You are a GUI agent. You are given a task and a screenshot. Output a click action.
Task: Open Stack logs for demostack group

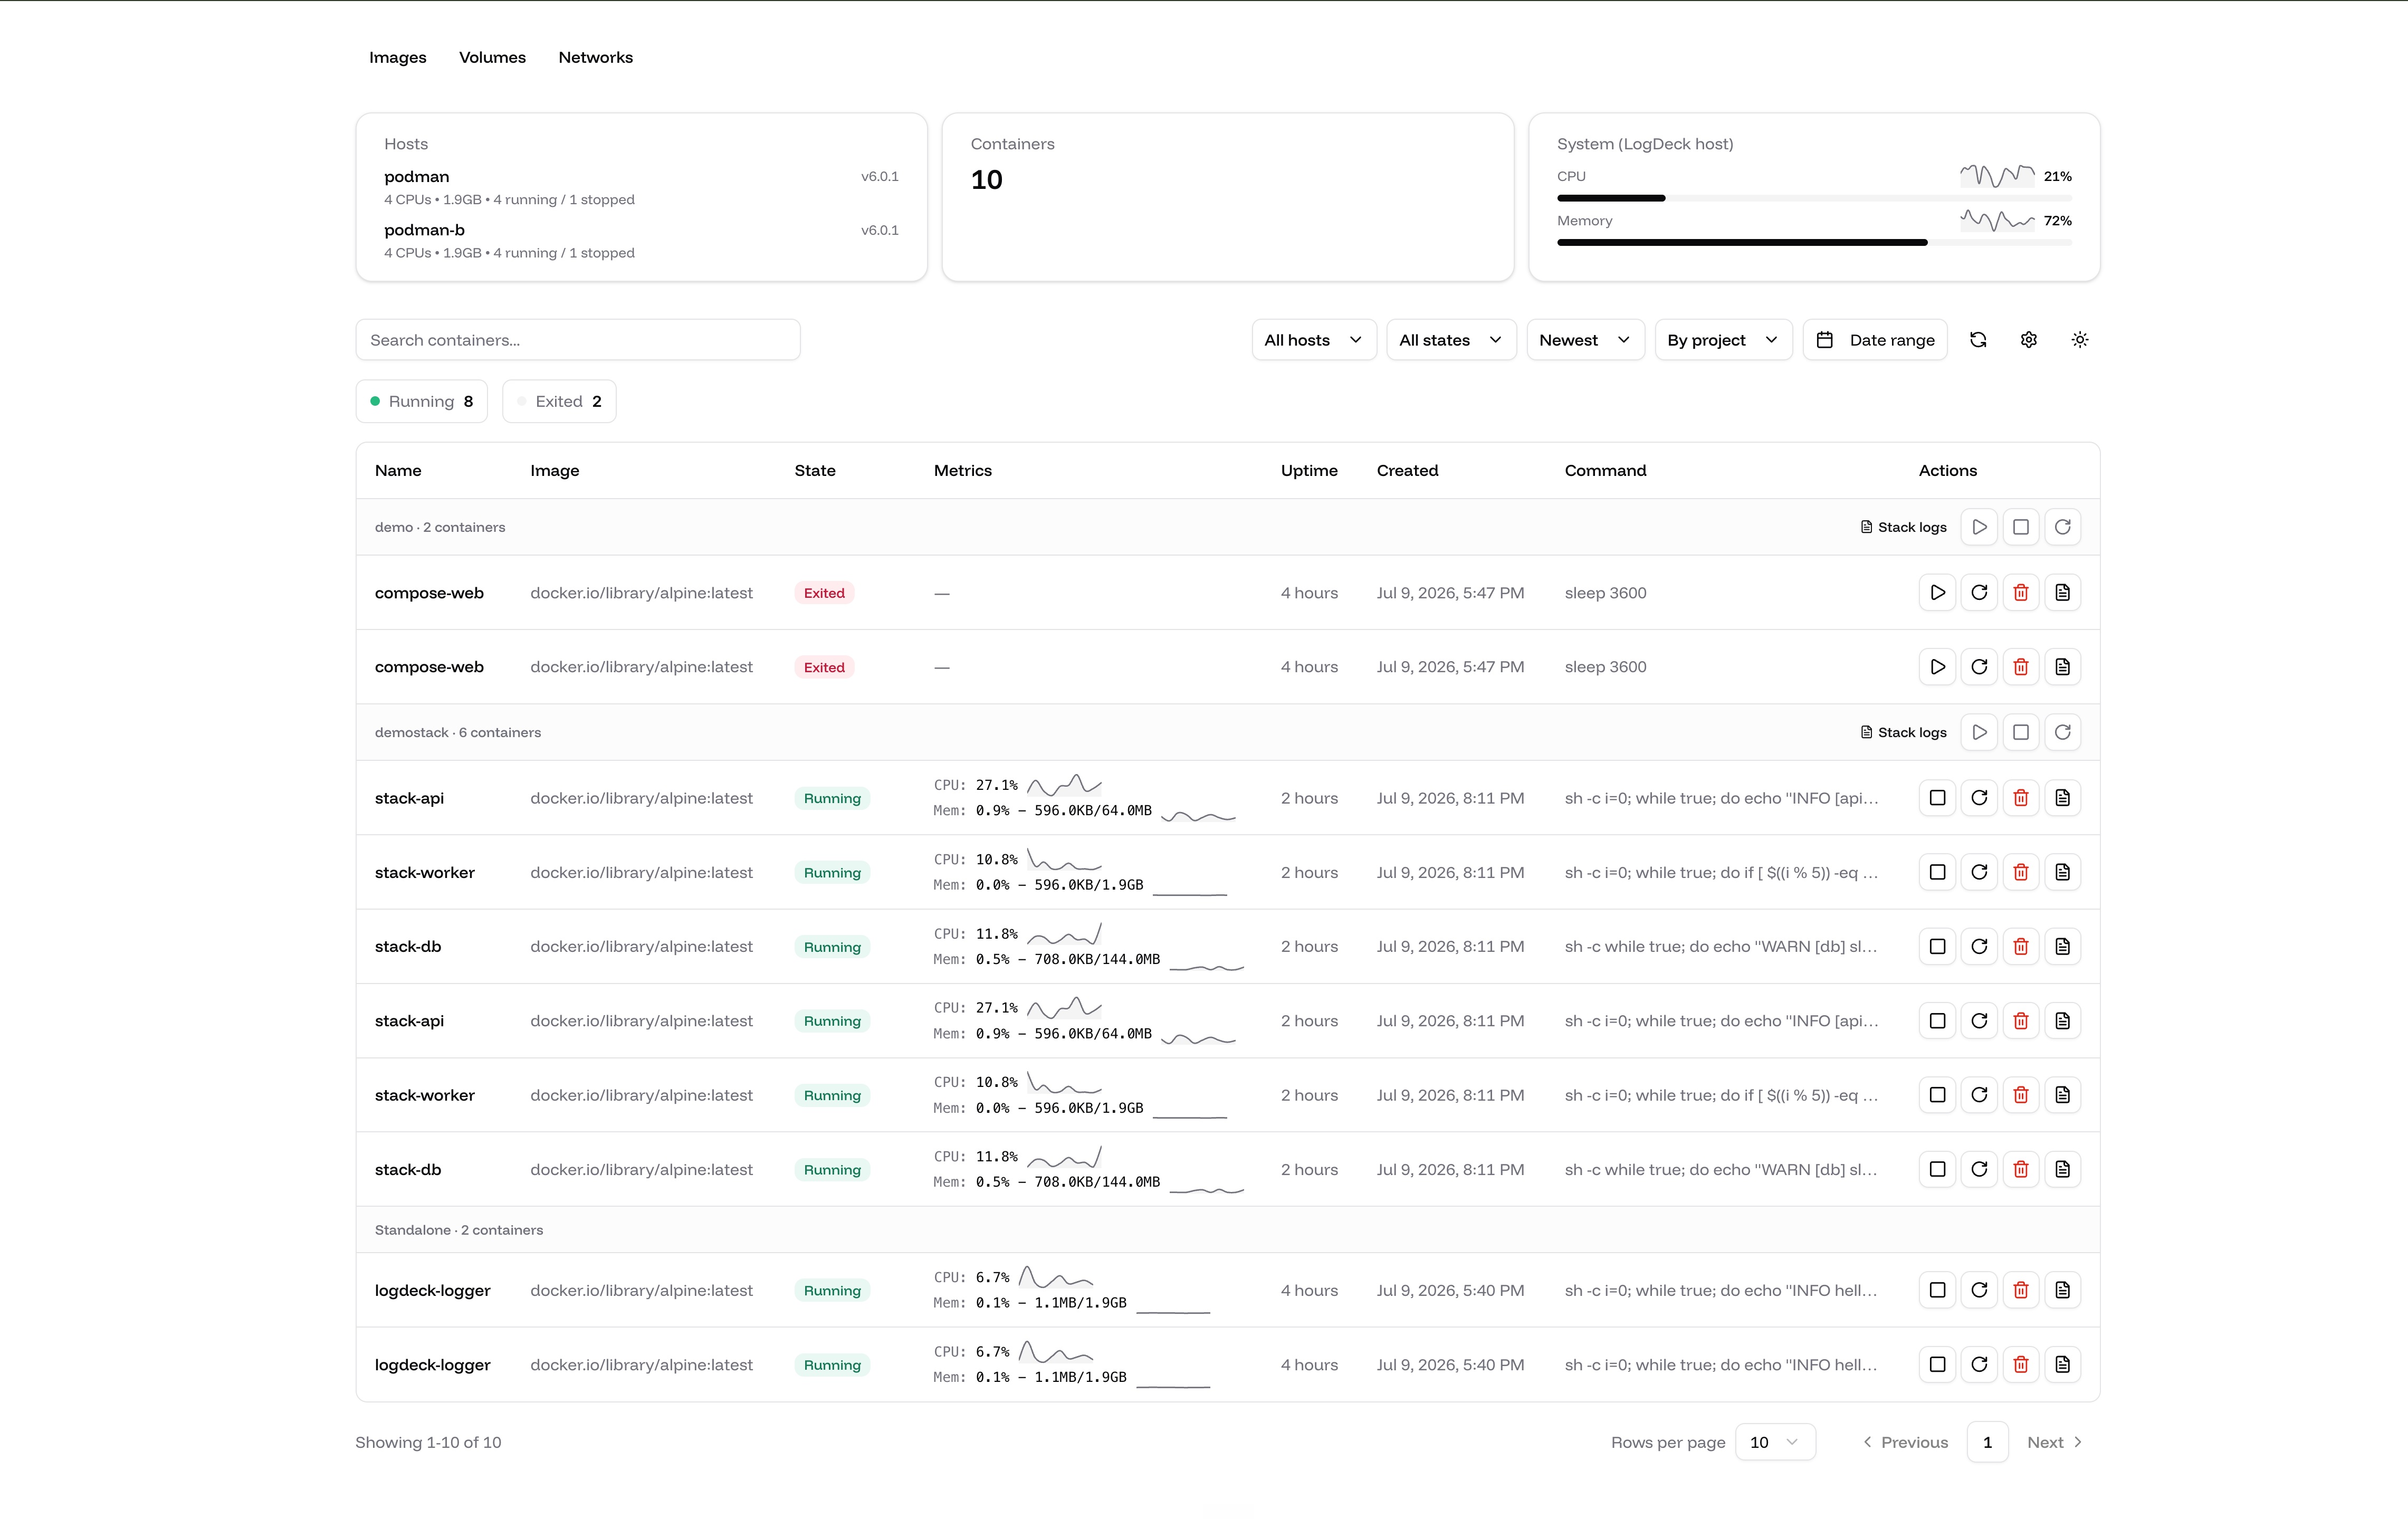click(x=1903, y=732)
